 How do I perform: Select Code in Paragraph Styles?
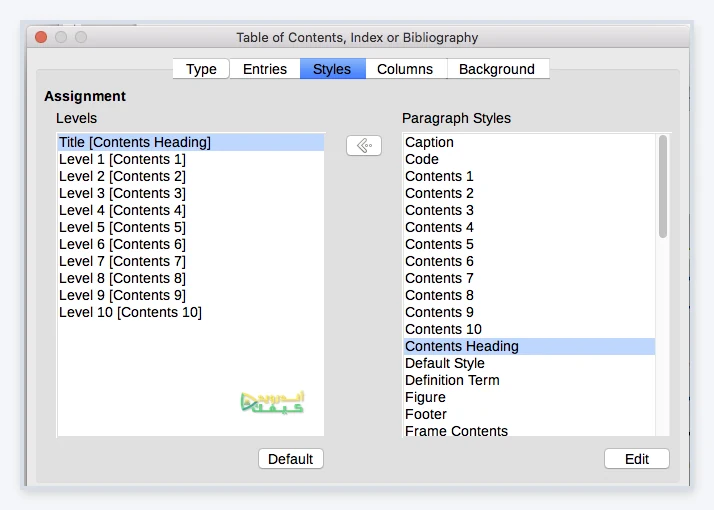pos(529,159)
